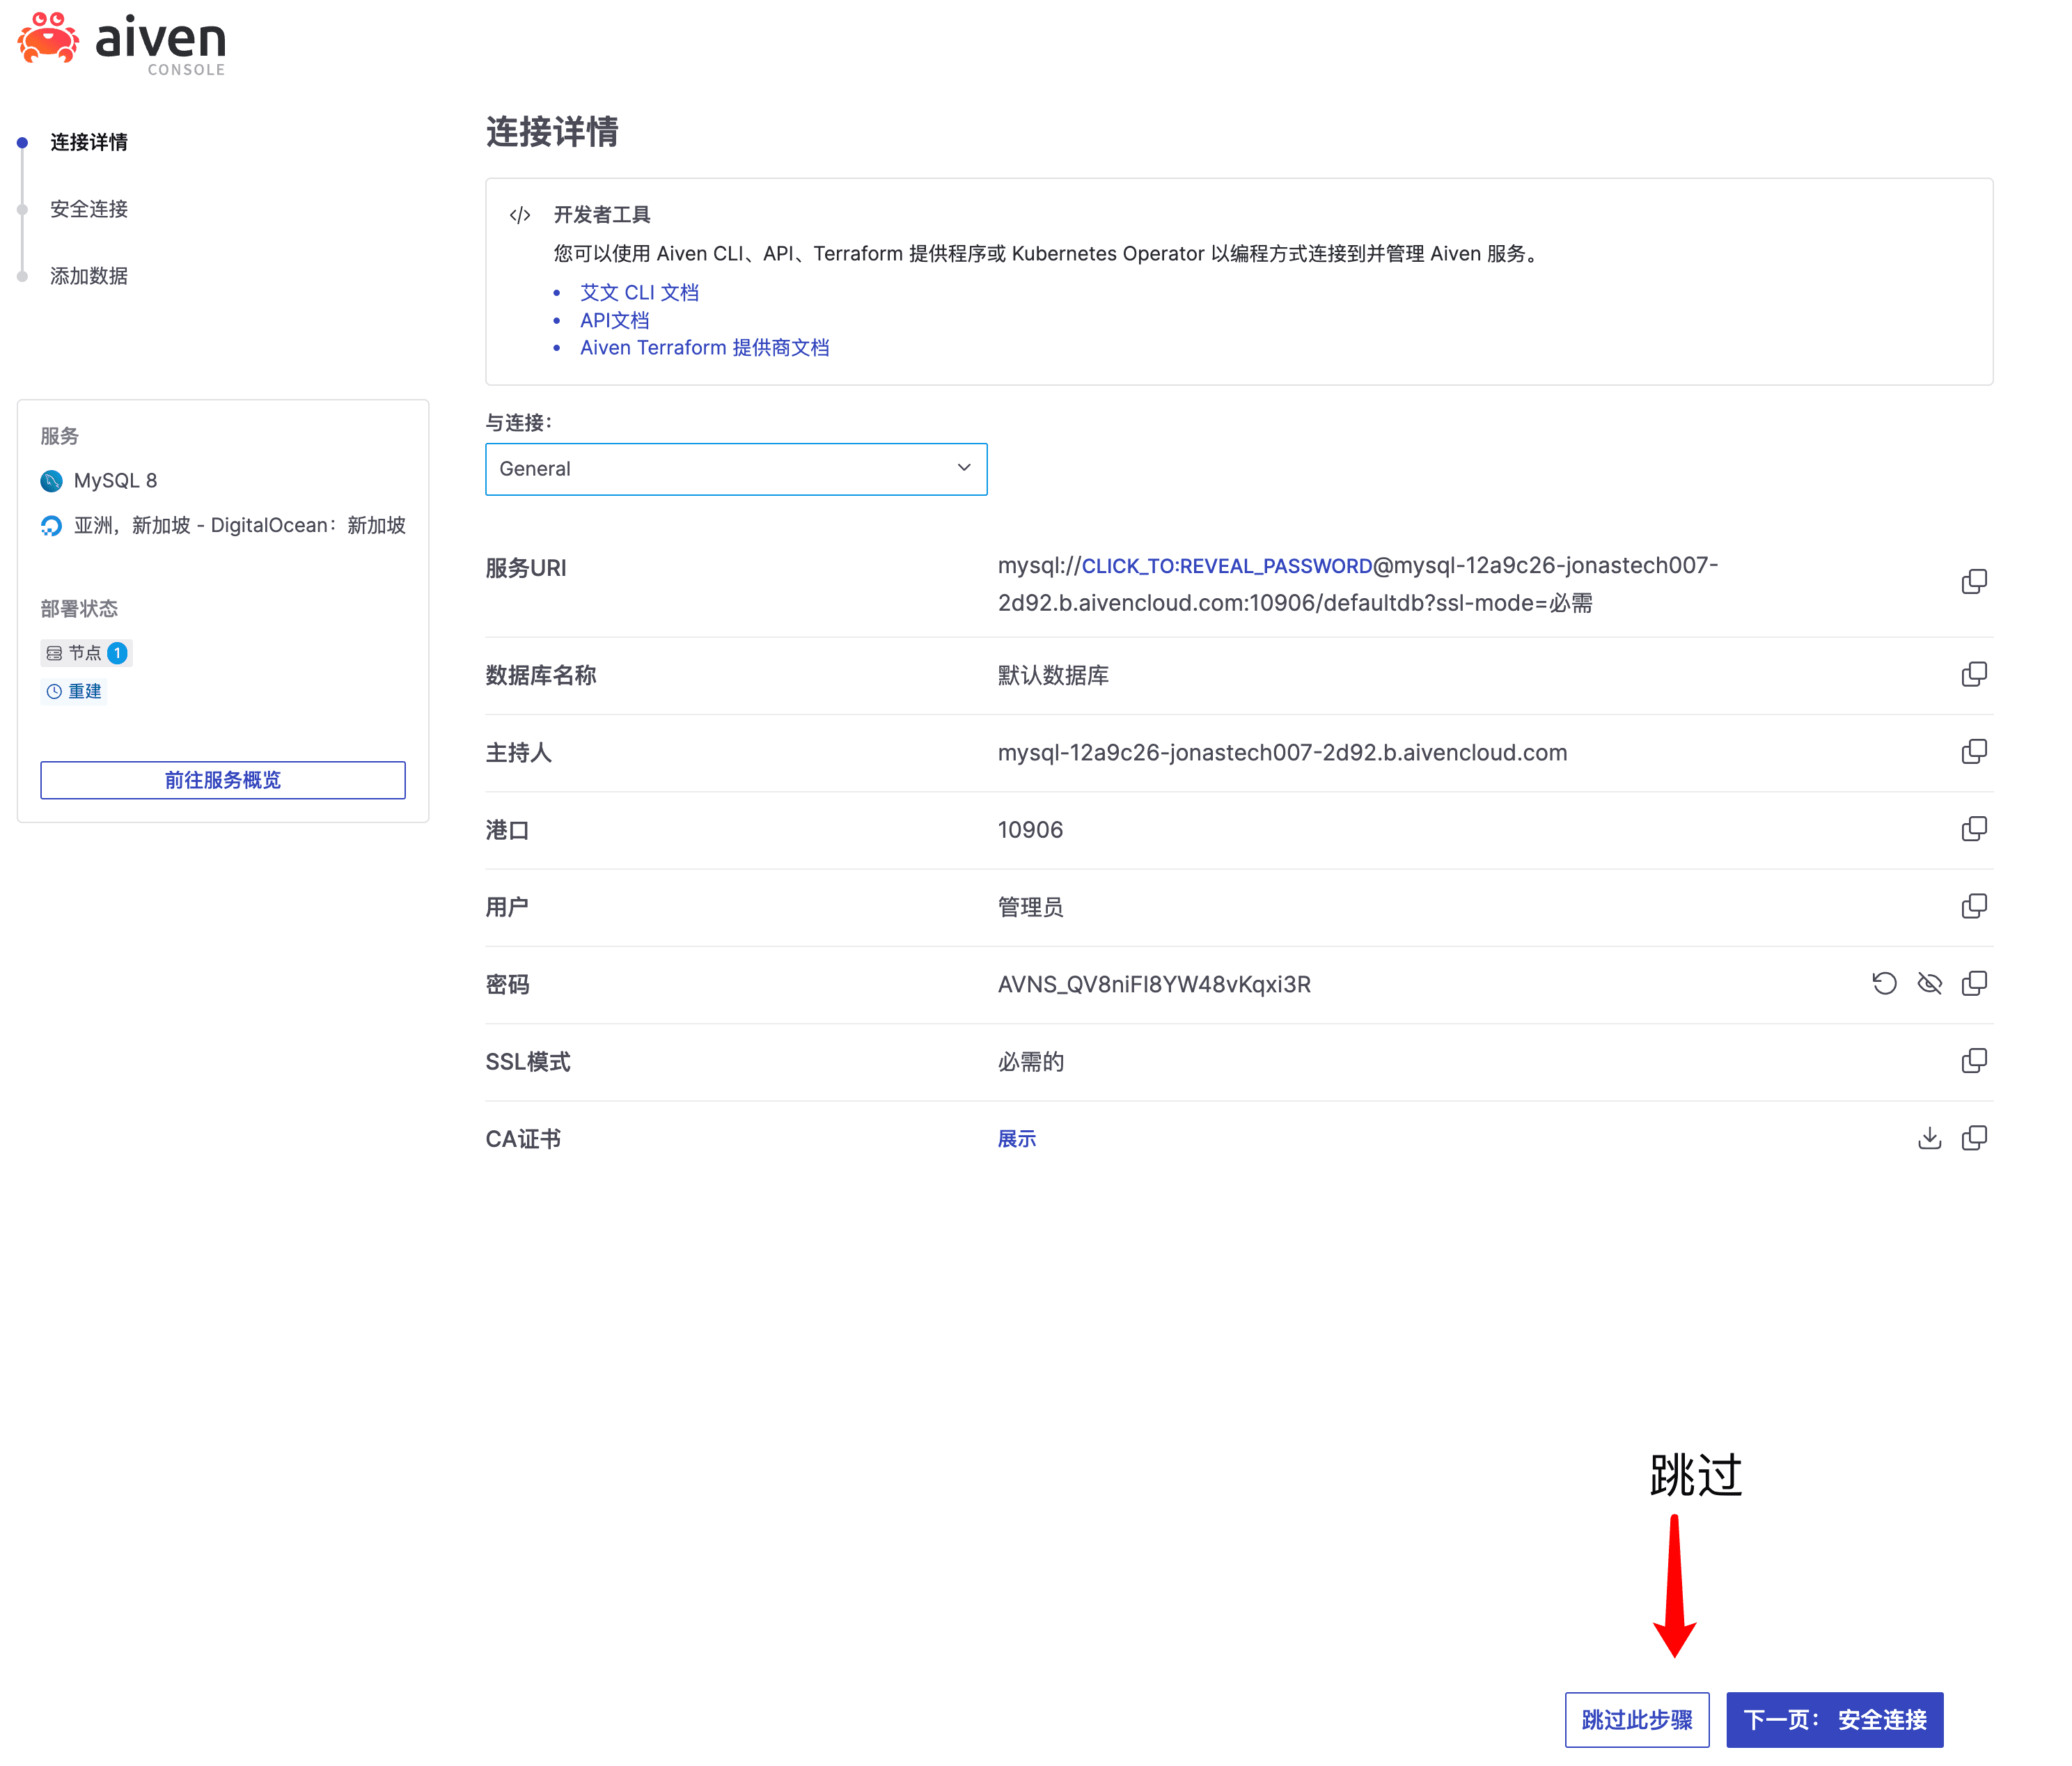
Task: Open Aiven Terraform 提供商文档 link
Action: (704, 347)
